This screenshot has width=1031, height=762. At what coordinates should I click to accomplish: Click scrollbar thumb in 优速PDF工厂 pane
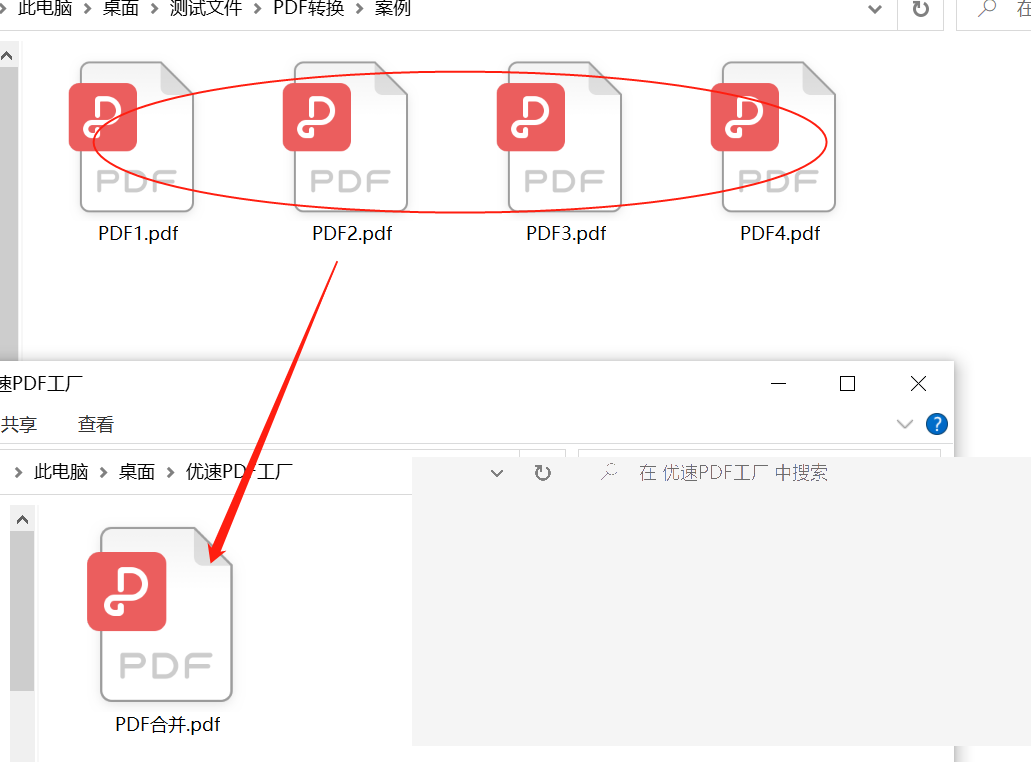tap(22, 611)
